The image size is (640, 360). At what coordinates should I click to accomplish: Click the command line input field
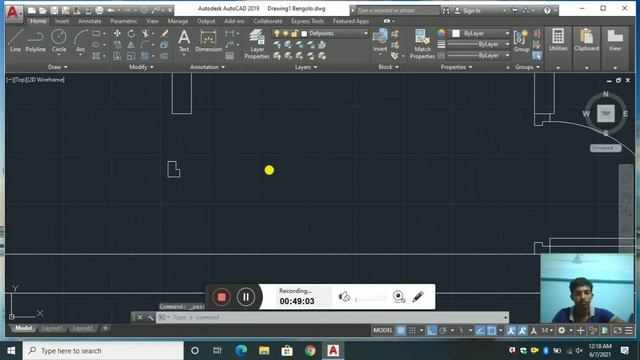point(331,317)
